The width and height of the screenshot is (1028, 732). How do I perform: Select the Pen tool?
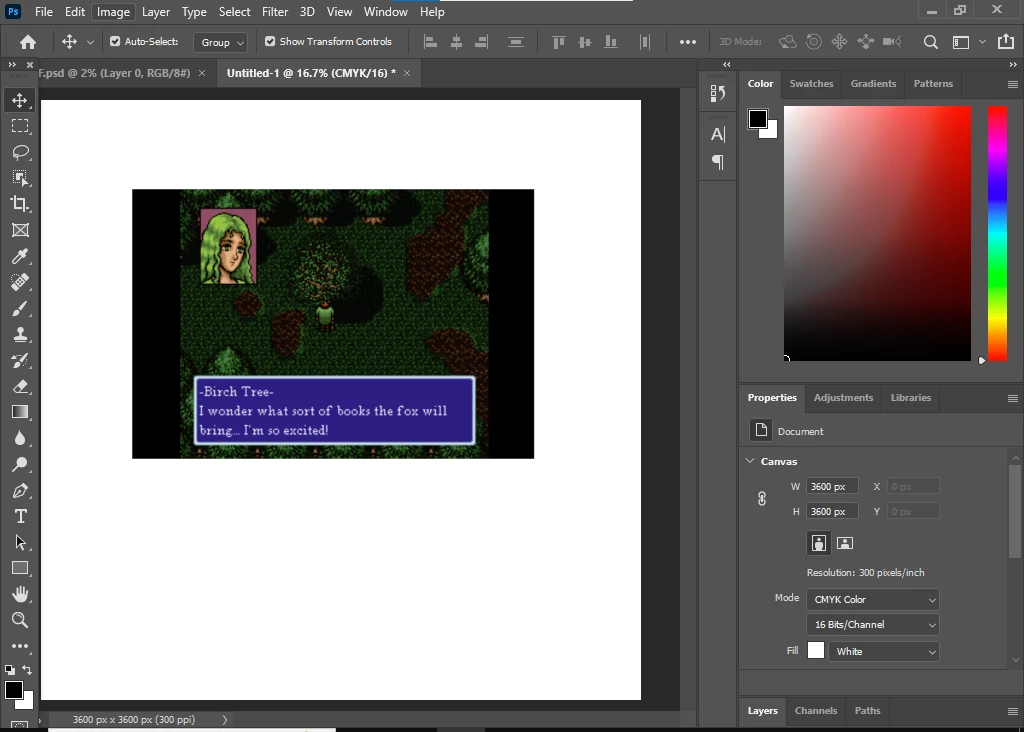[x=20, y=490]
